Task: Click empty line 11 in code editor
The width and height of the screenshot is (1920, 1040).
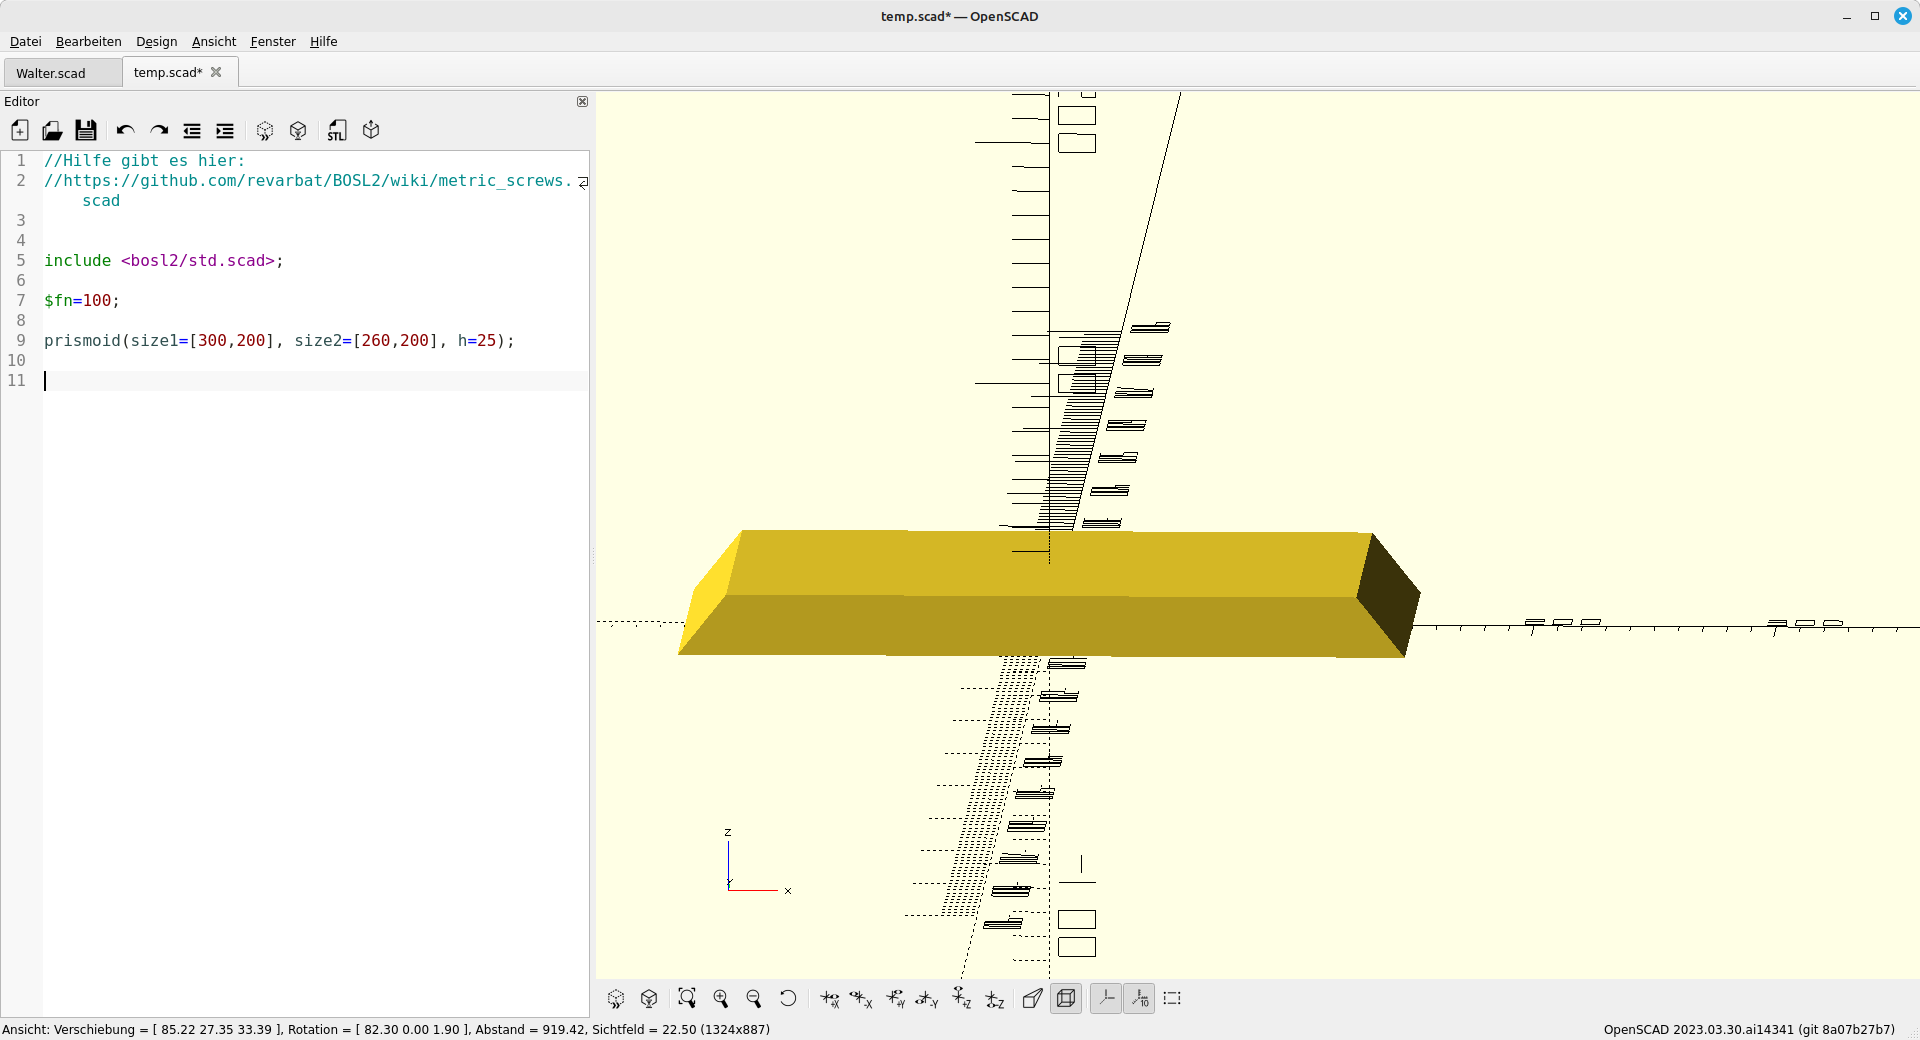Action: (x=300, y=381)
